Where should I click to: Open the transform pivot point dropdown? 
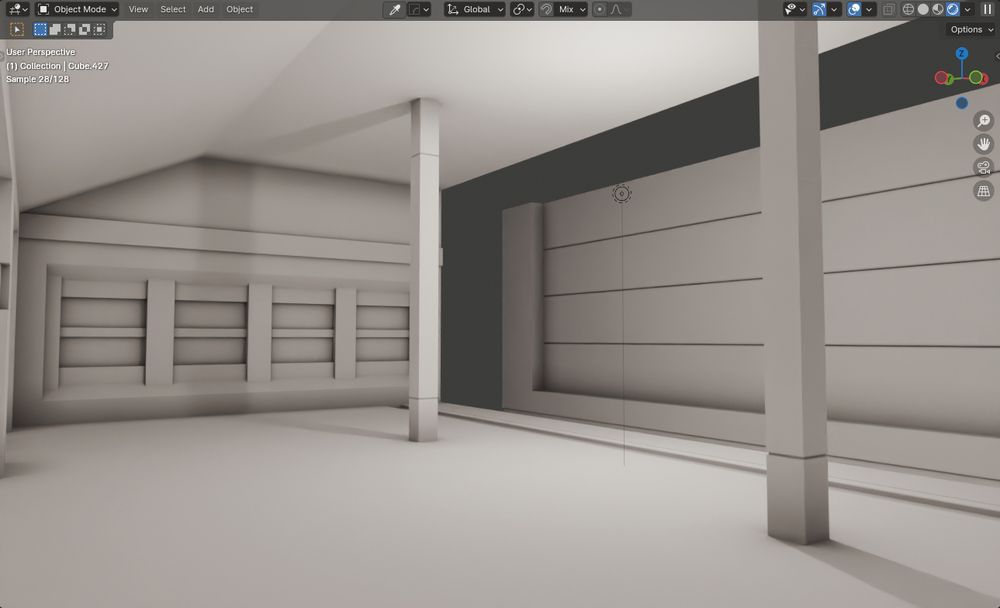[522, 9]
